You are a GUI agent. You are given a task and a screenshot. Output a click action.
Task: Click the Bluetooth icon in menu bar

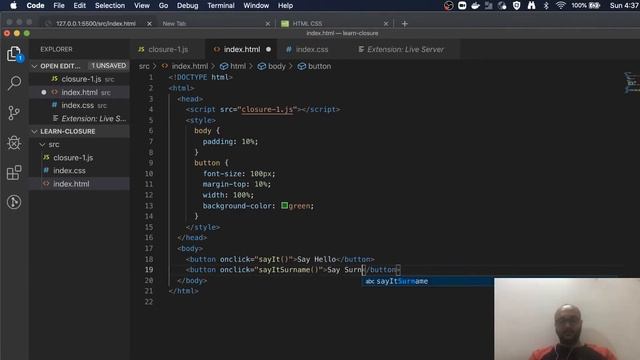click(546, 5)
